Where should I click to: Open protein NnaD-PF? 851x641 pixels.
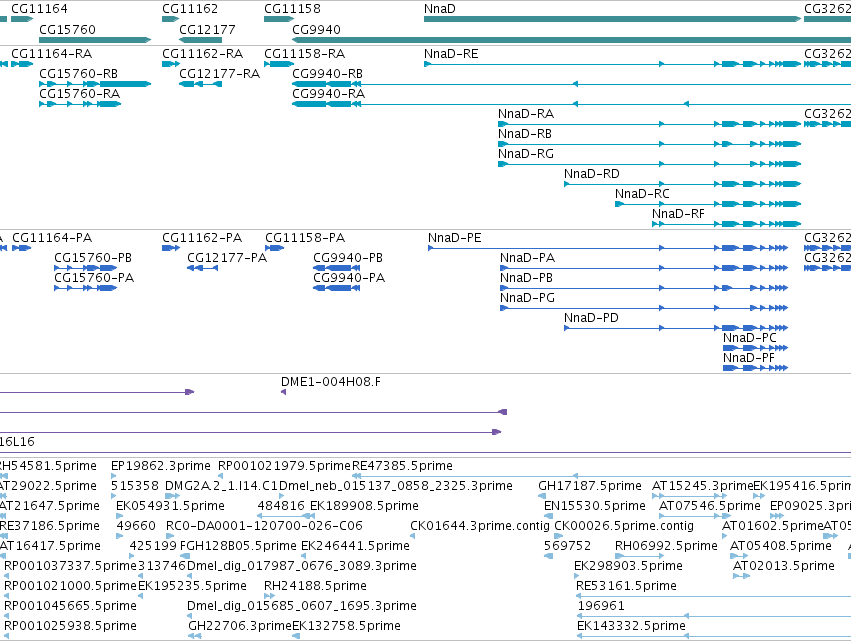[x=749, y=358]
